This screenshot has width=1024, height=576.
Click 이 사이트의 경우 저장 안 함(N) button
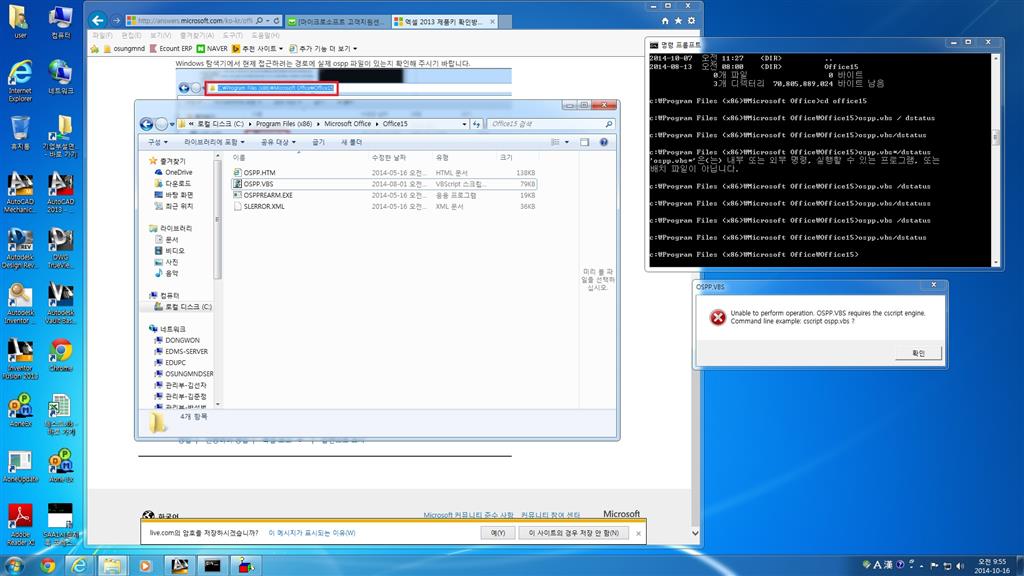(x=574, y=533)
